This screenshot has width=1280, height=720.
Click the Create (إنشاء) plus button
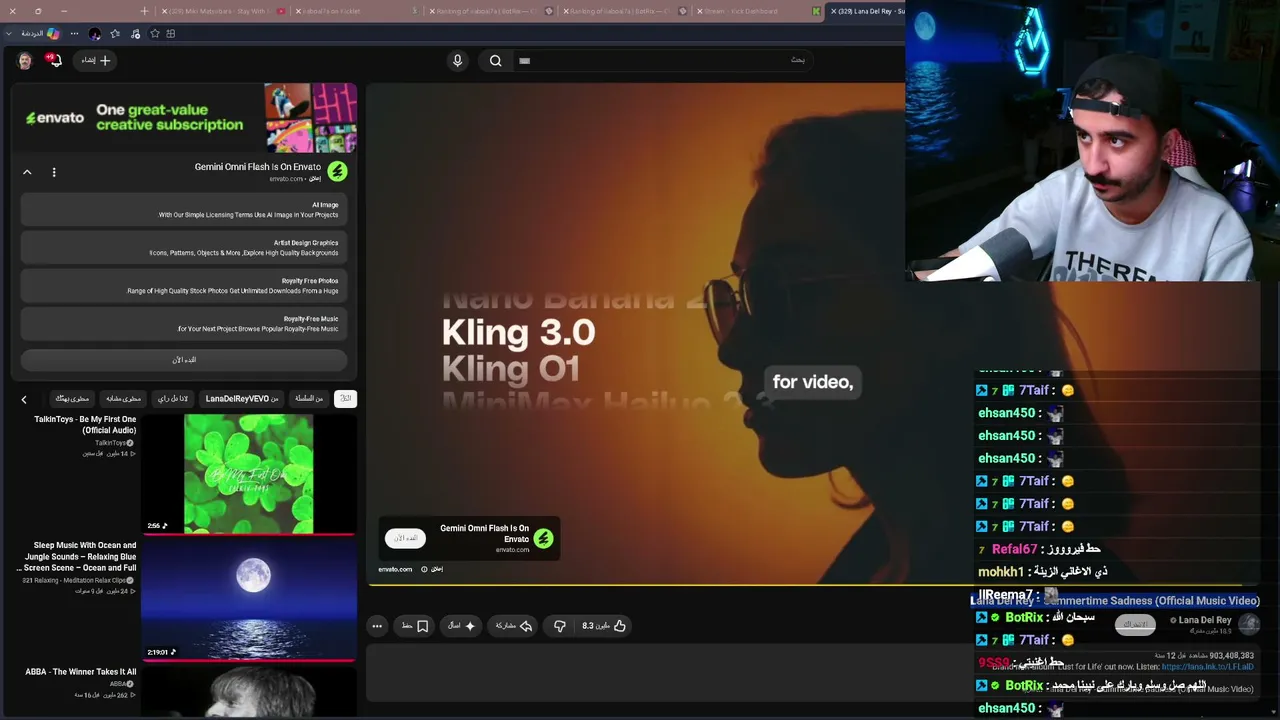pos(96,60)
